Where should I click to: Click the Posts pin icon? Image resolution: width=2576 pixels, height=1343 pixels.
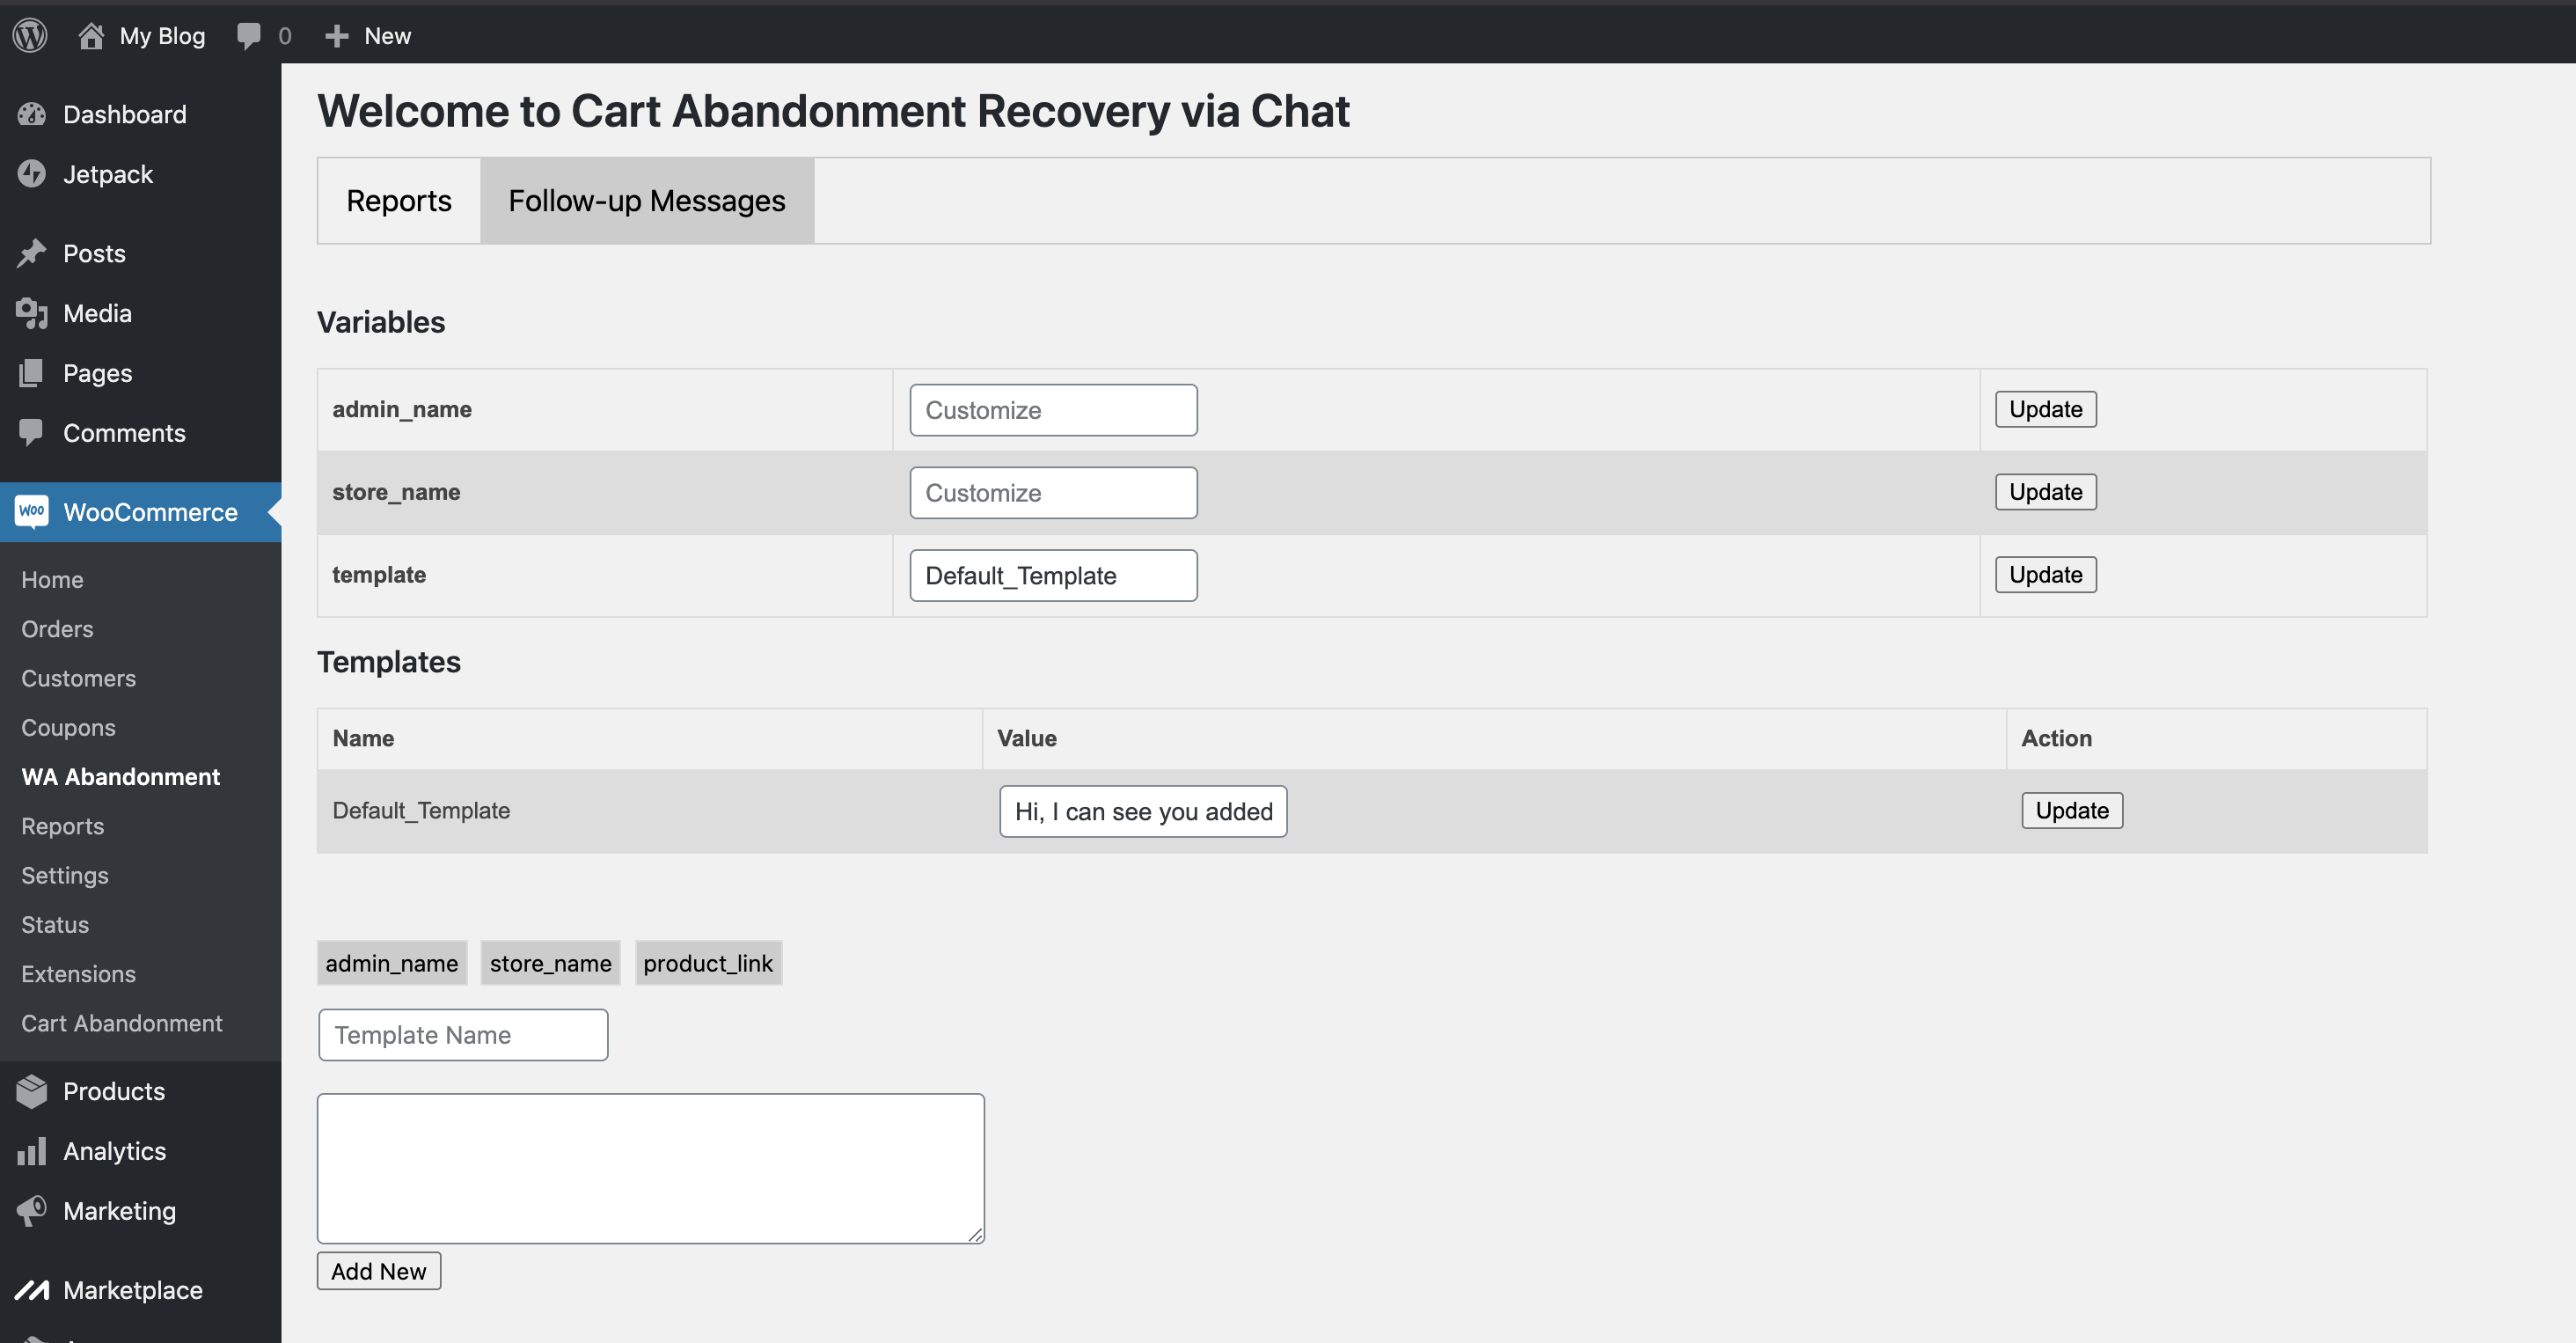point(32,253)
